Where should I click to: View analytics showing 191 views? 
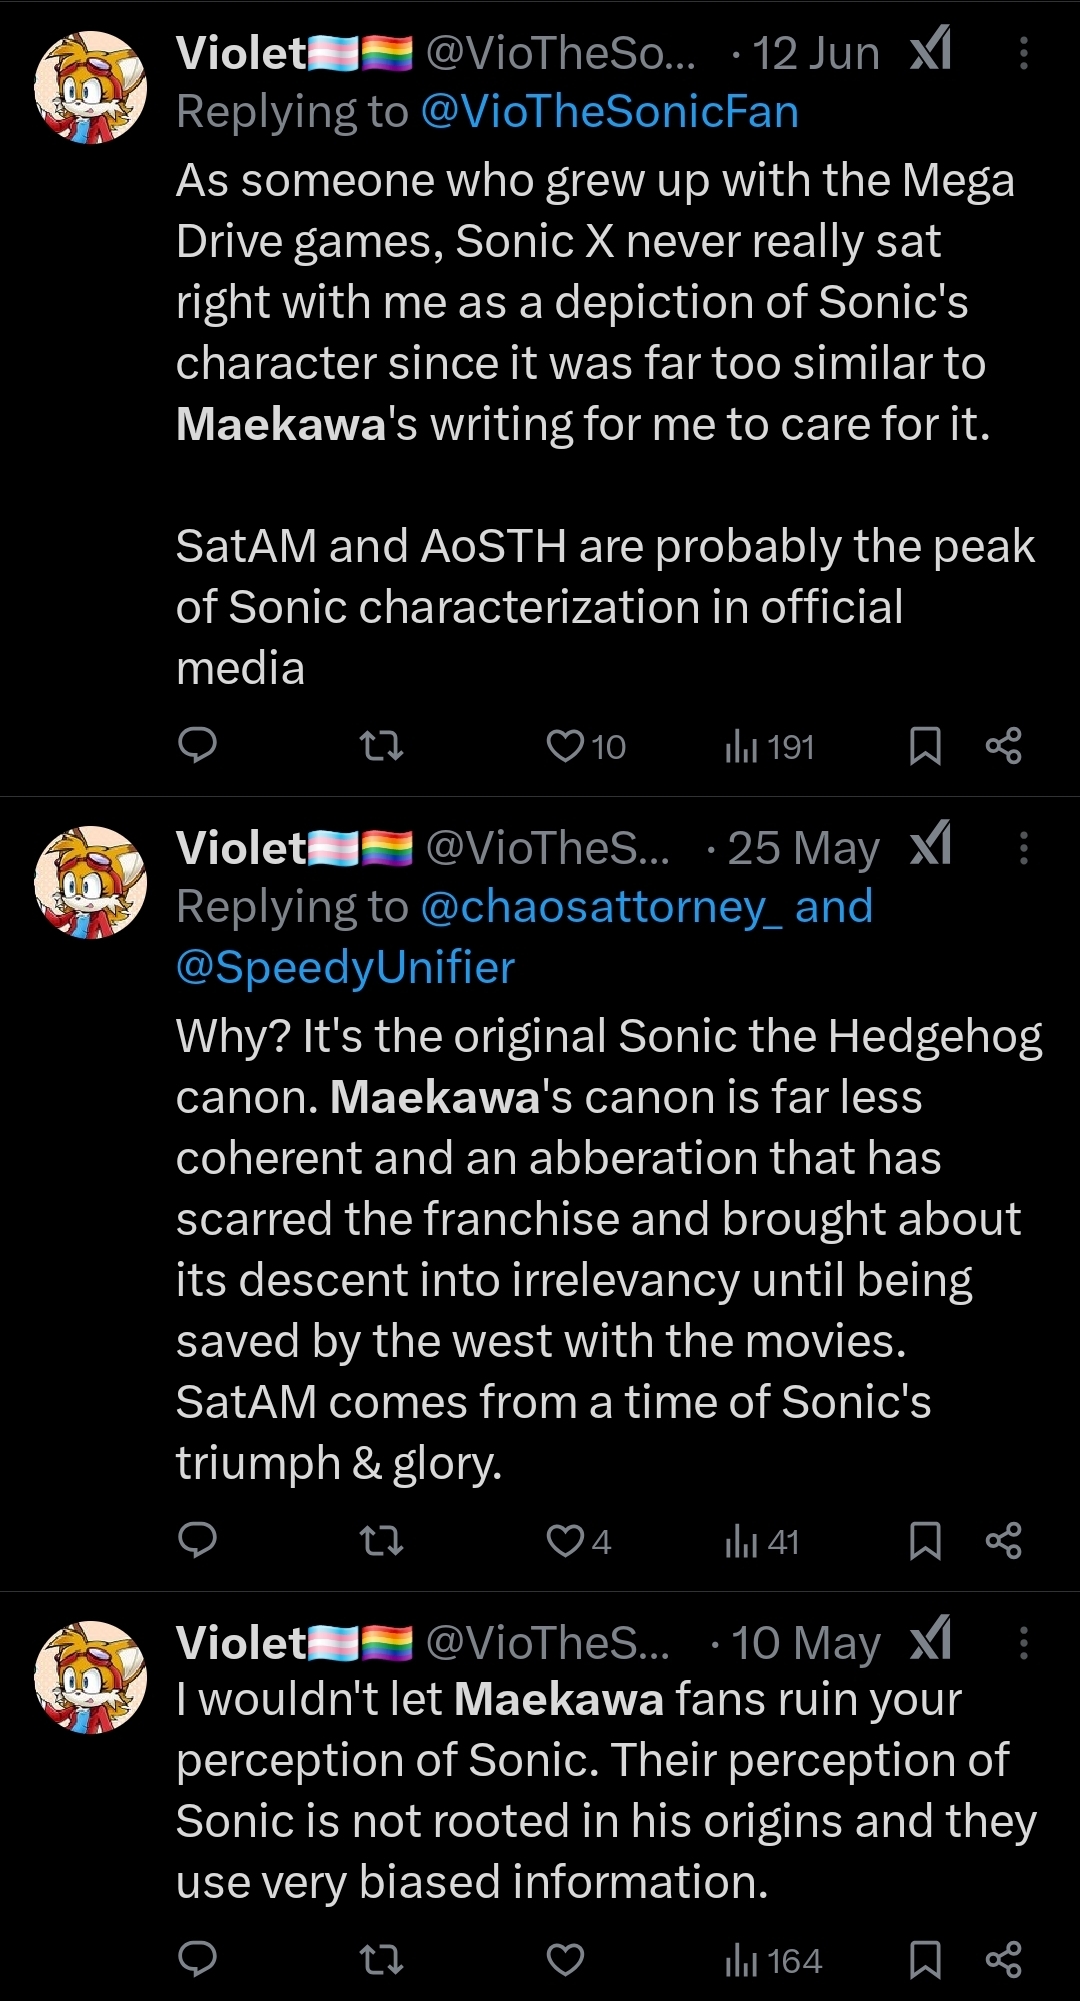point(769,747)
